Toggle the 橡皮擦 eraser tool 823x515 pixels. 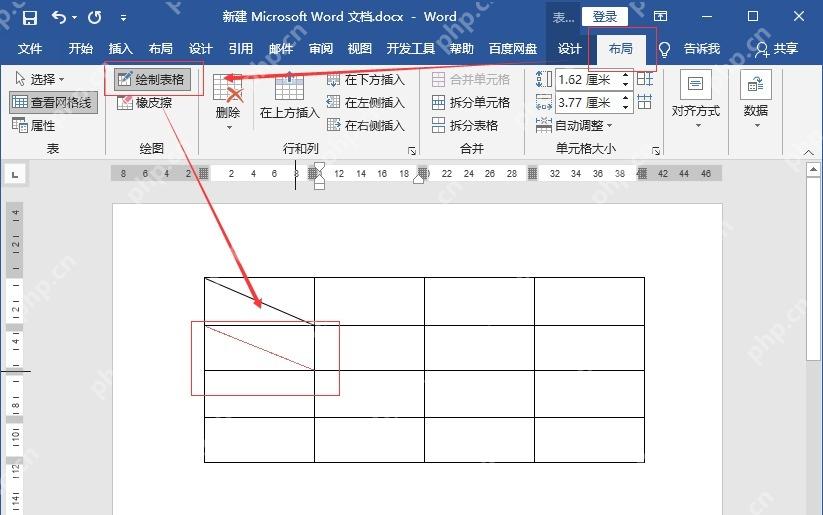(x=145, y=102)
